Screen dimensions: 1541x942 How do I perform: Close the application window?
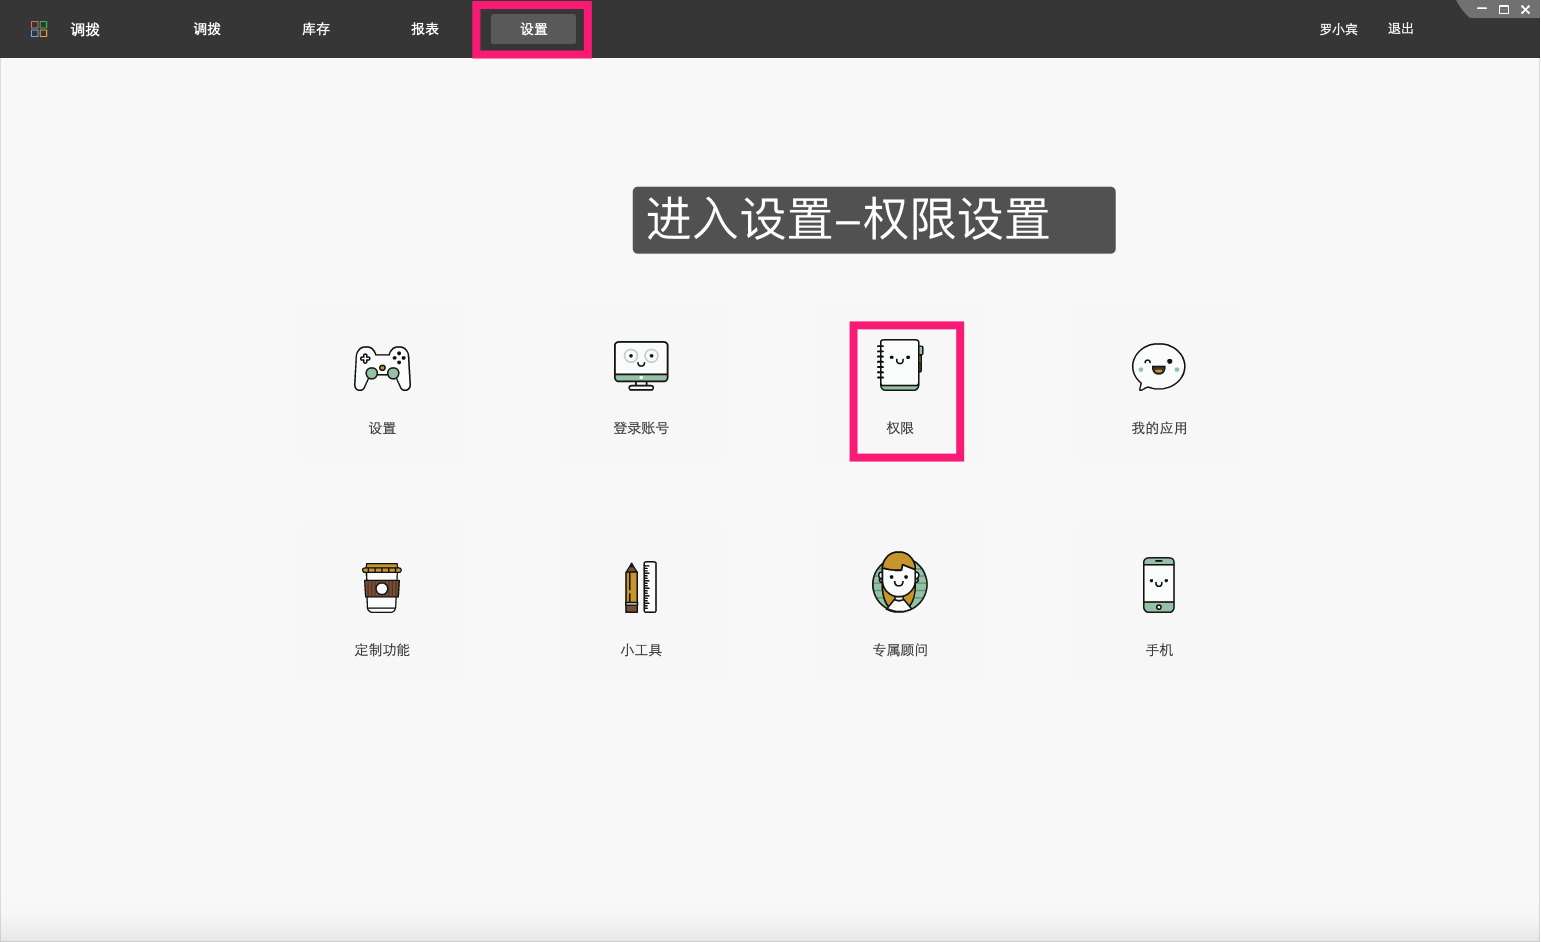tap(1525, 9)
